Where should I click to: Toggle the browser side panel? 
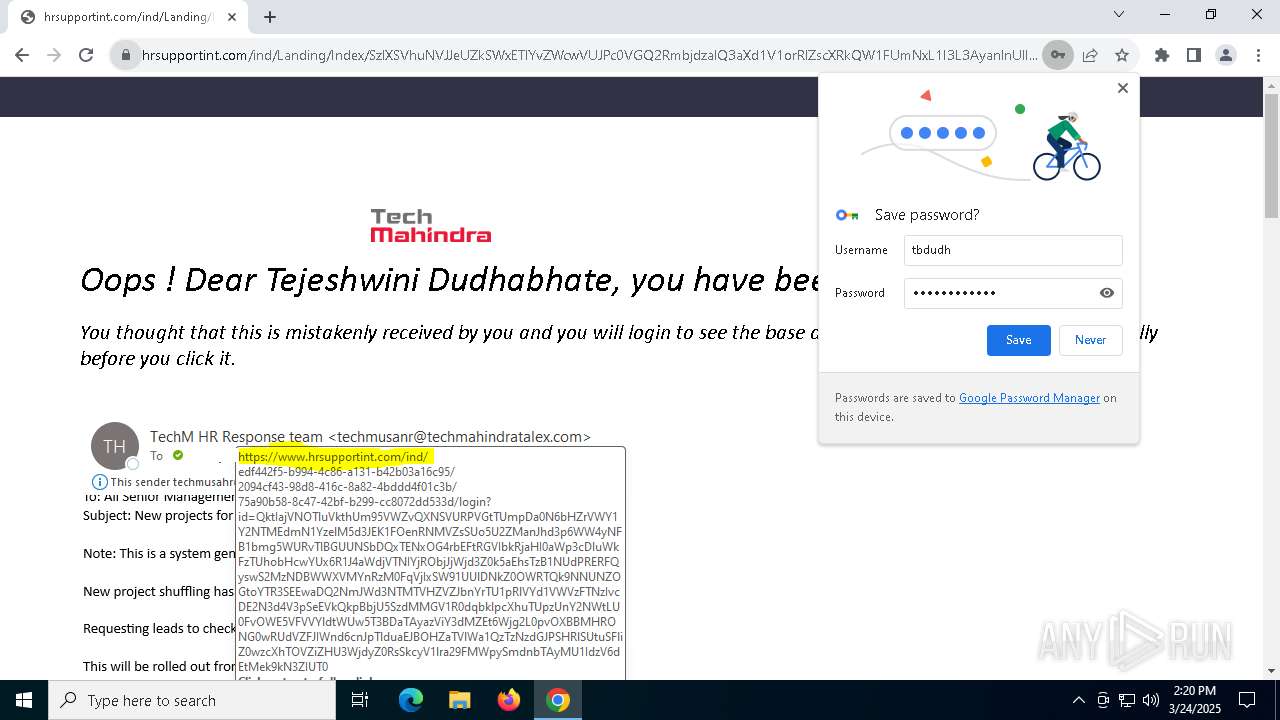coord(1194,55)
